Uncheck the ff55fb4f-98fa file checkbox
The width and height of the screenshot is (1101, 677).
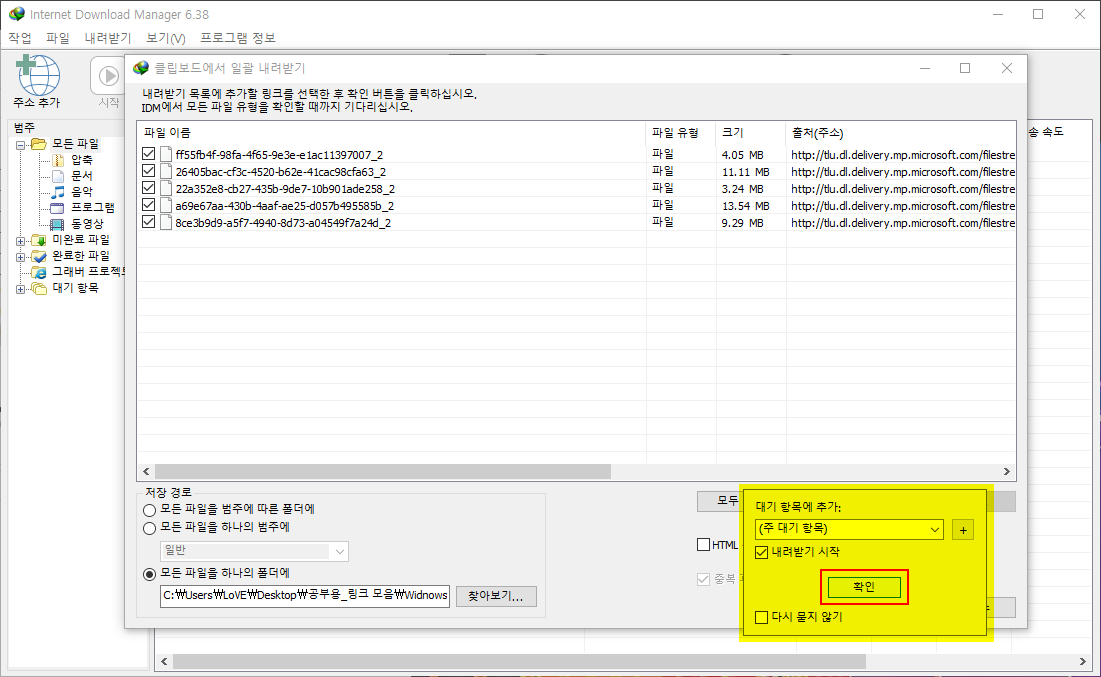tap(148, 154)
